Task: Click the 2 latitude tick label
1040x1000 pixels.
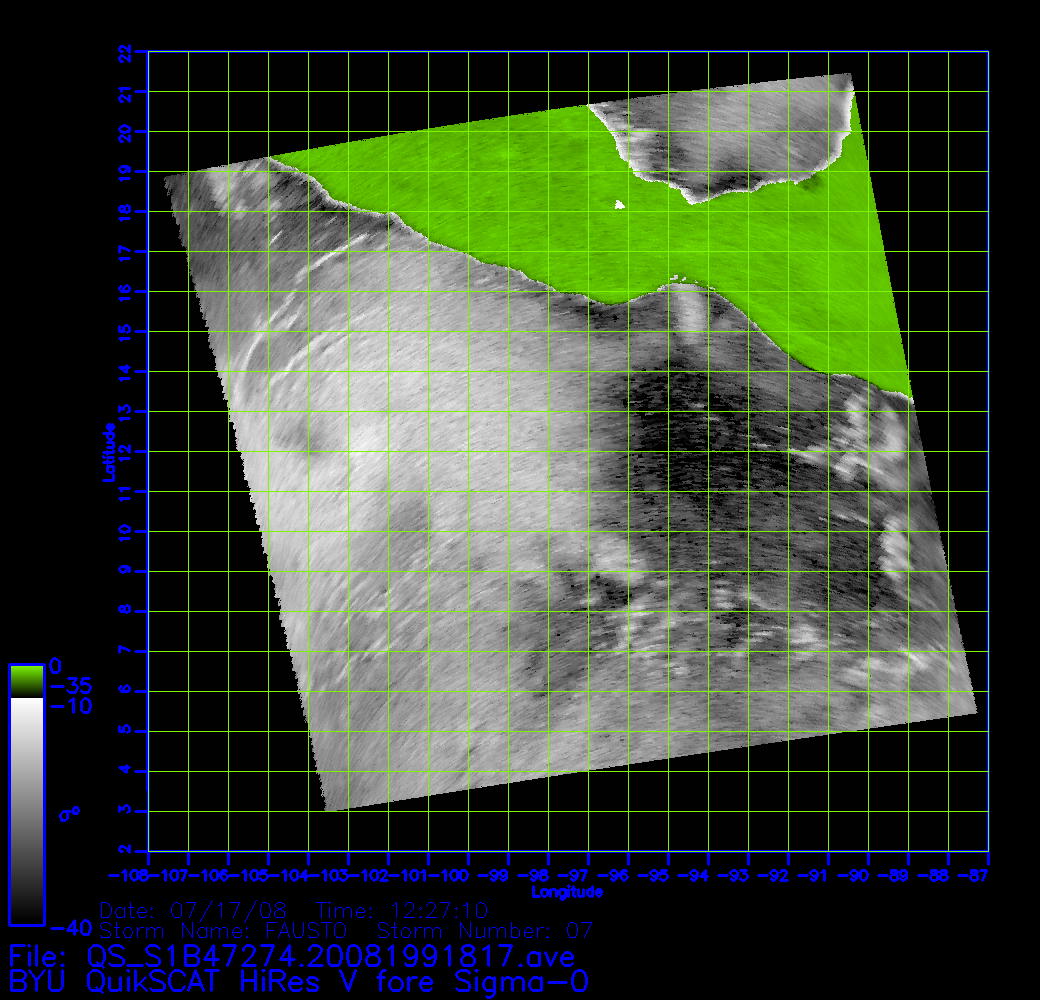Action: tap(125, 850)
